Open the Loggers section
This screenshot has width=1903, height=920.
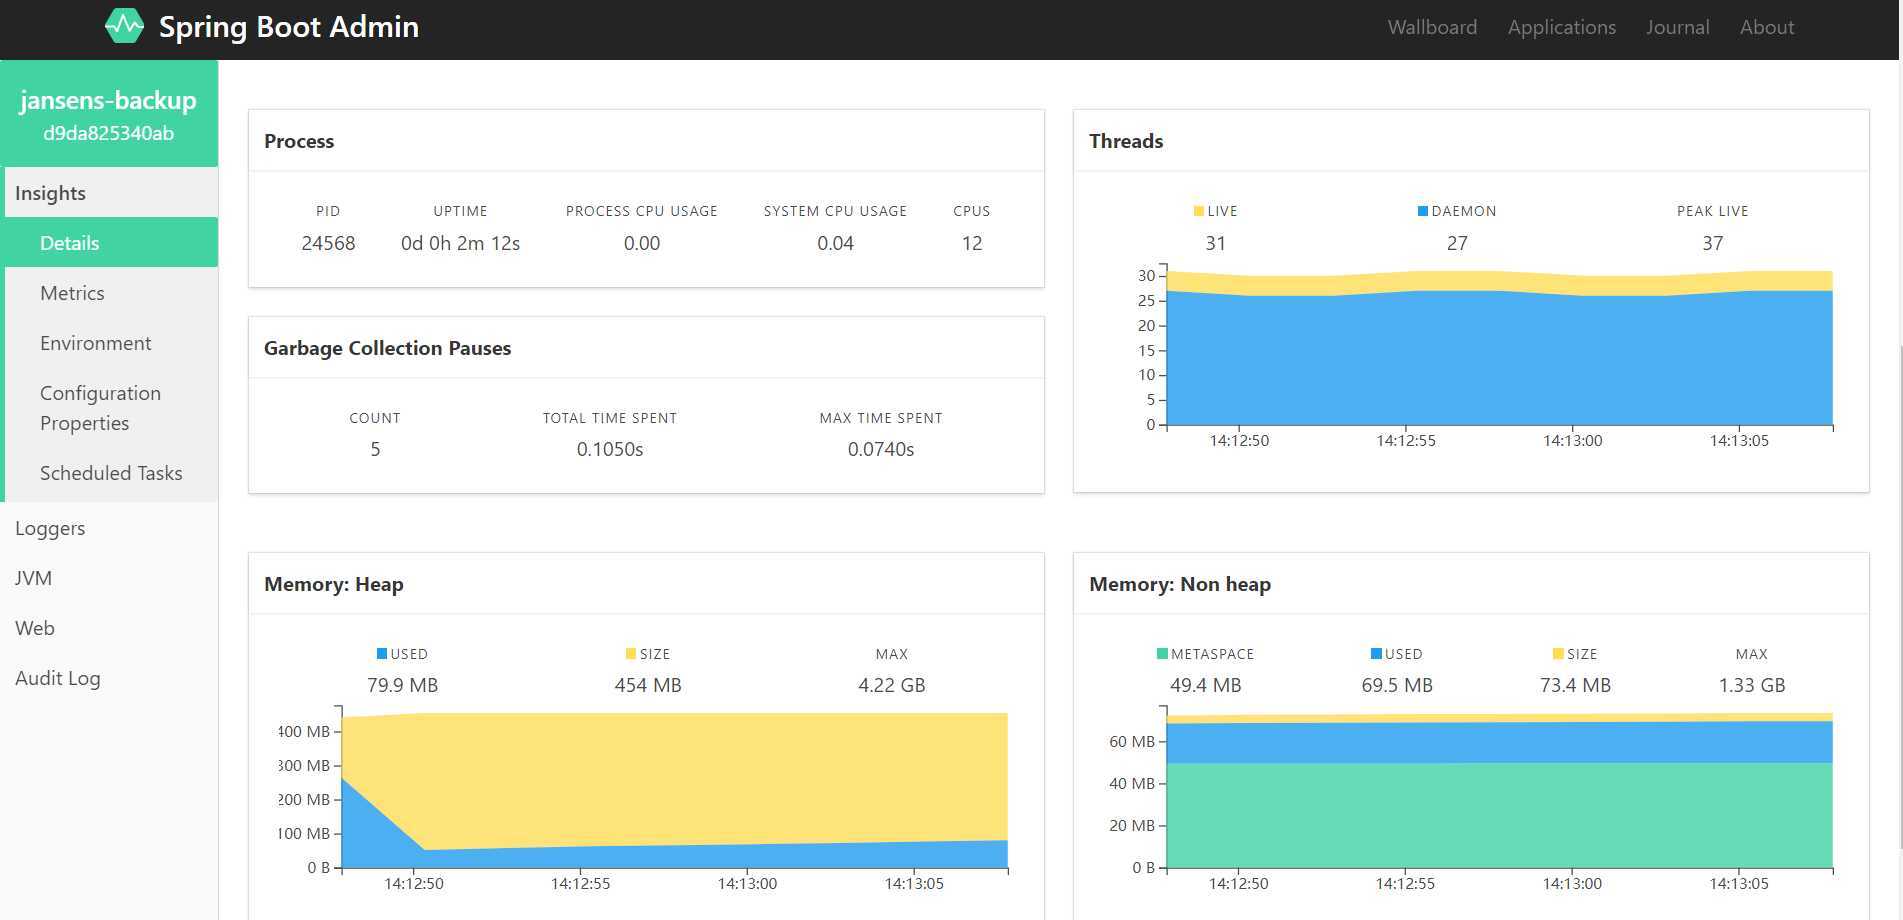[109, 528]
